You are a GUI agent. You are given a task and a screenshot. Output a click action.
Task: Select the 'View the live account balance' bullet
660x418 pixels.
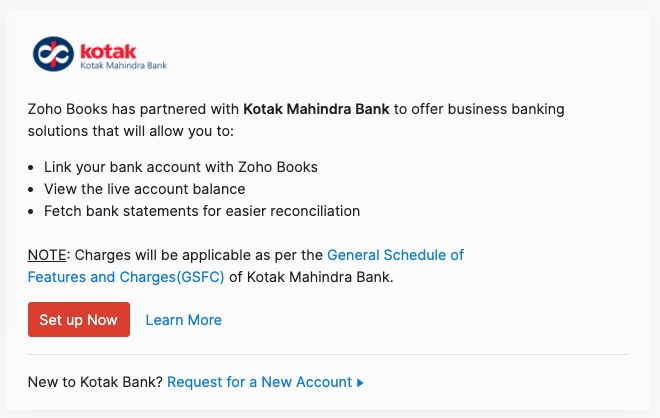tap(144, 189)
